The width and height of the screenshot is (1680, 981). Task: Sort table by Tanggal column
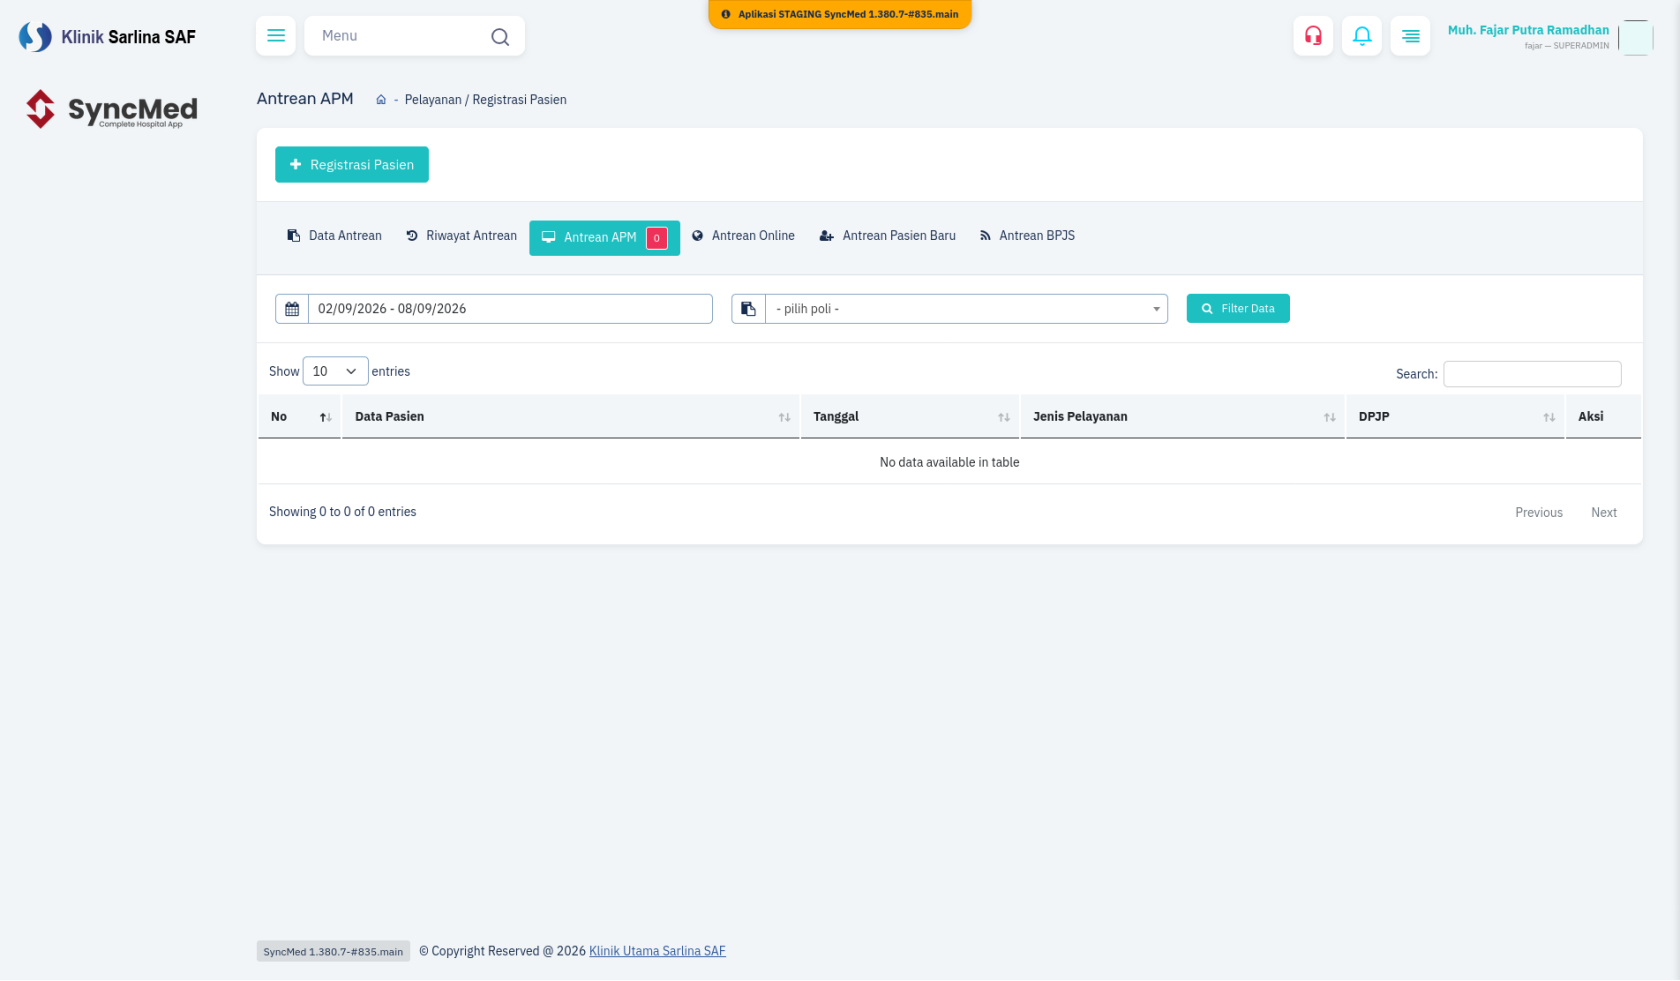(910, 417)
